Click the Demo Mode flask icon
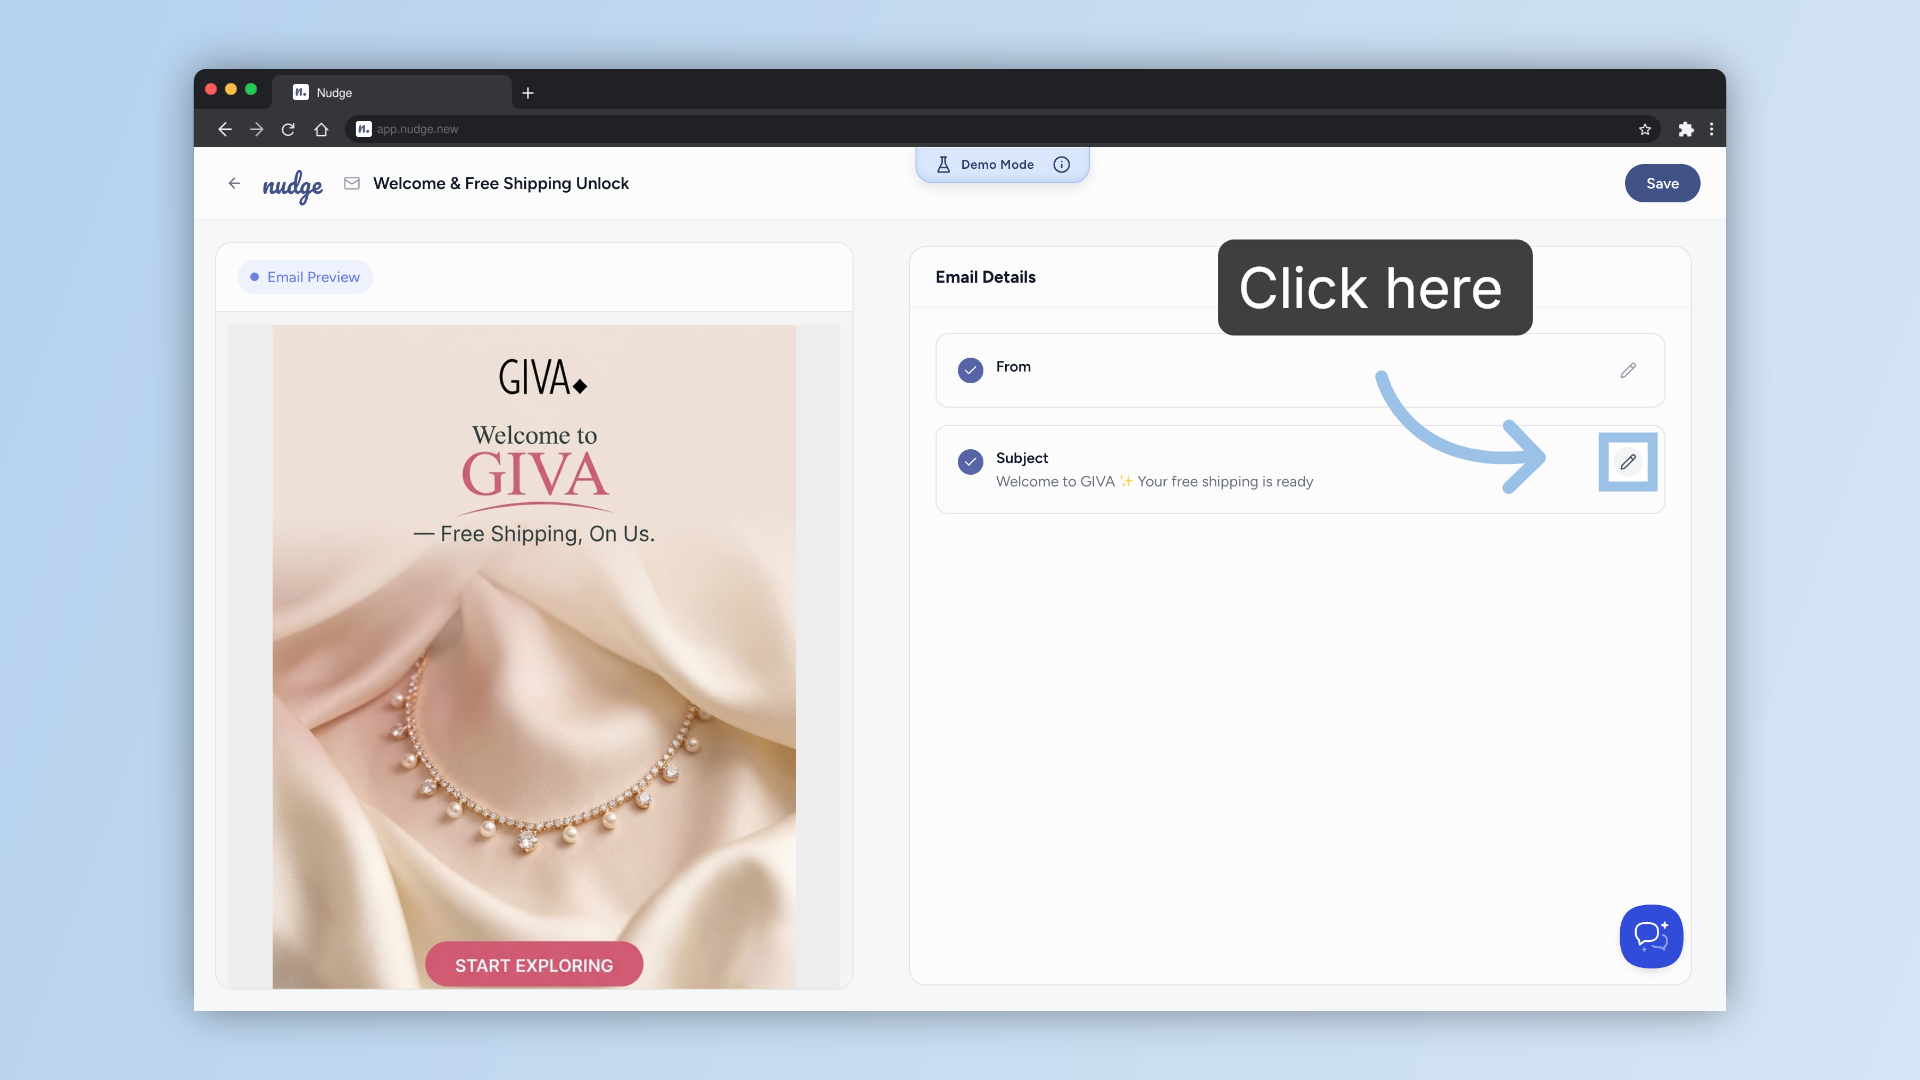 (943, 165)
